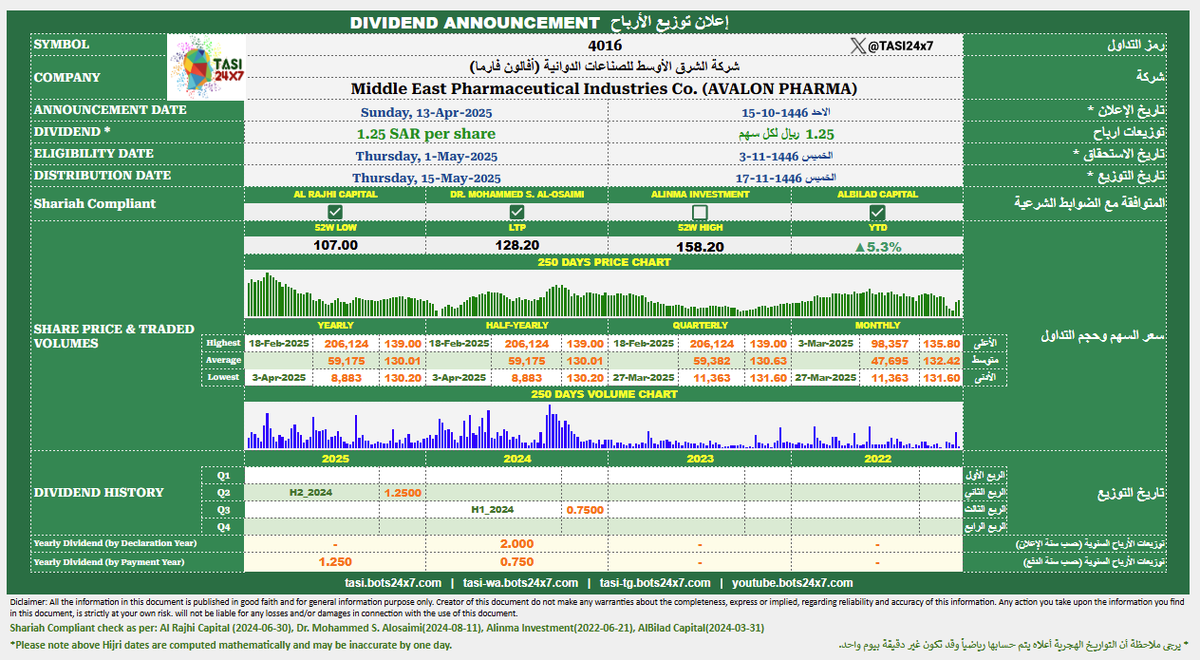
Task: Click the monthly date 3-Mar-2025
Action: (x=827, y=343)
